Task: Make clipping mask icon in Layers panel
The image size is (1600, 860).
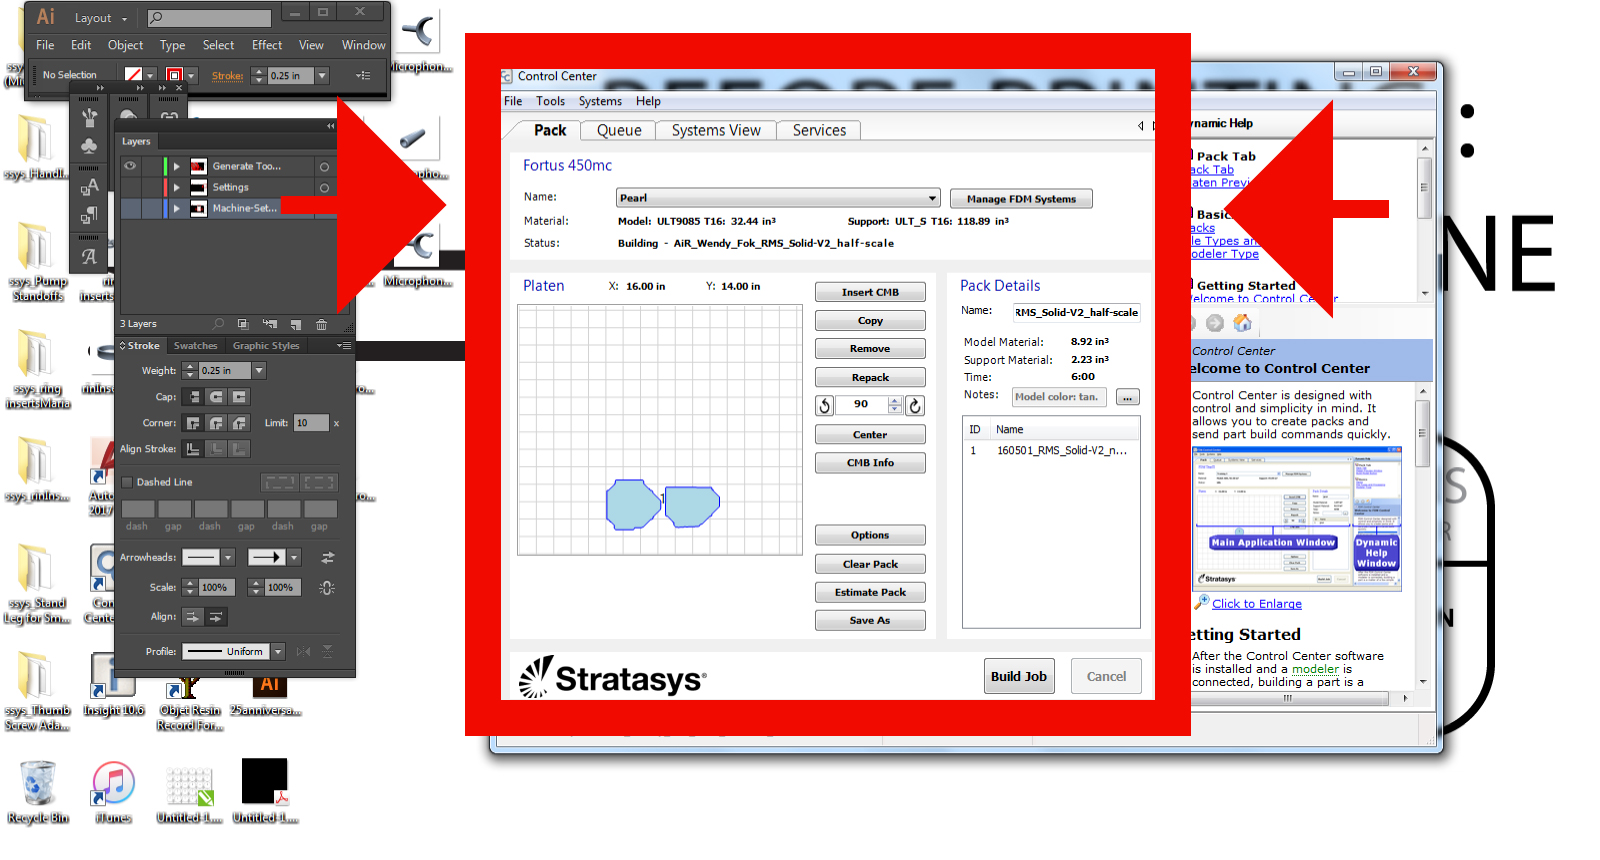Action: click(x=243, y=324)
